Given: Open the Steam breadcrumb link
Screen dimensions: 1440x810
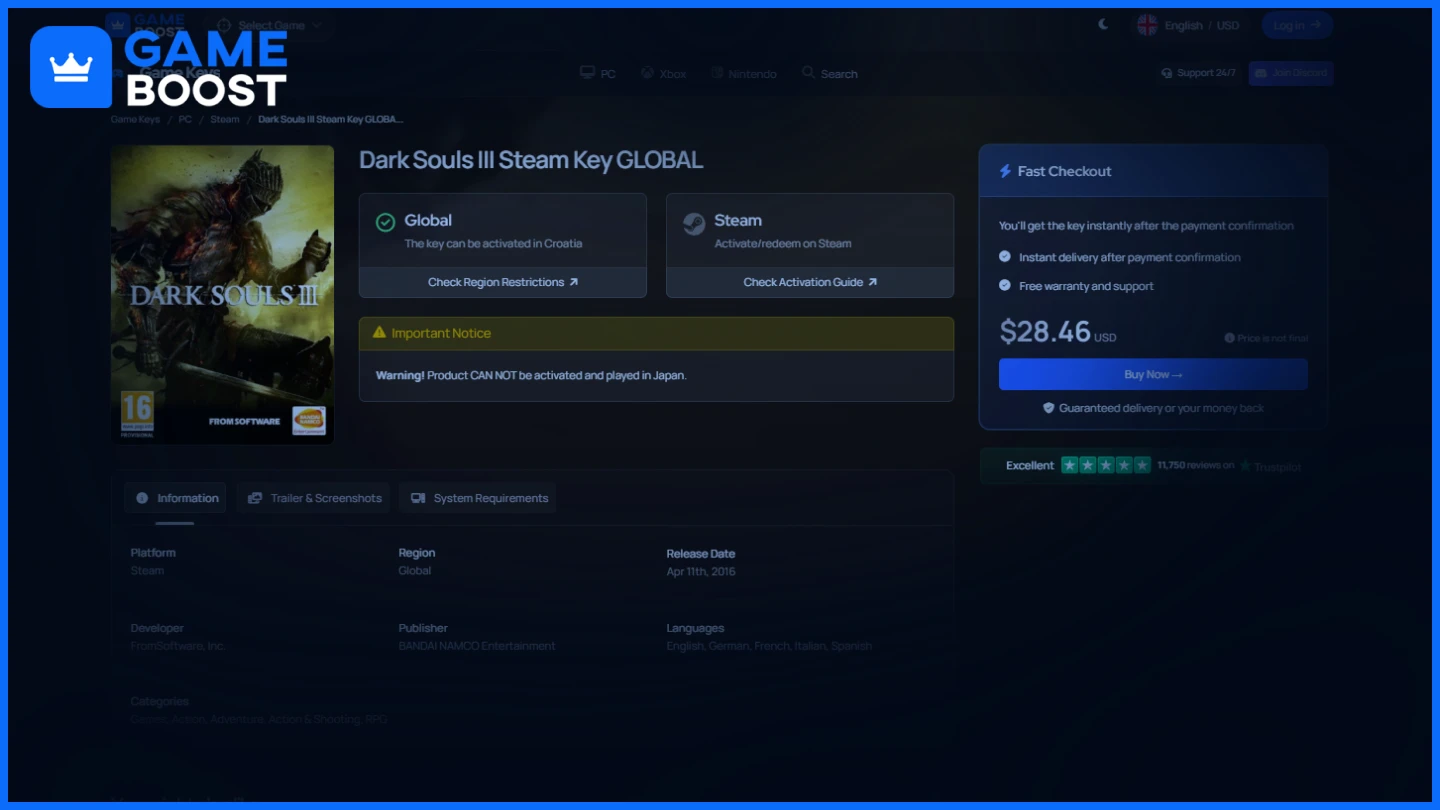Looking at the screenshot, I should tap(225, 119).
